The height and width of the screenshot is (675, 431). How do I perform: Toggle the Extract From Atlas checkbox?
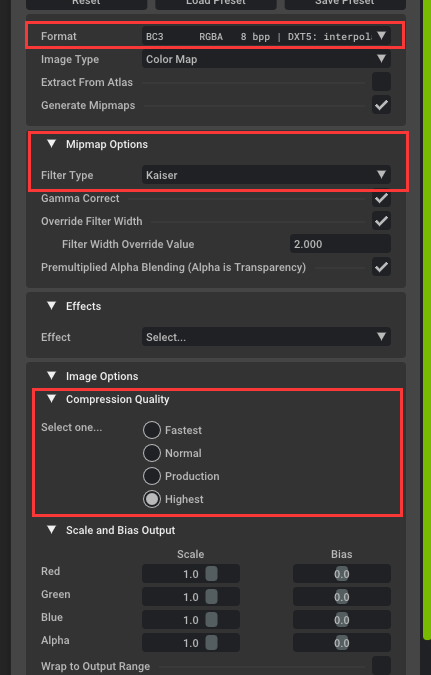(x=381, y=82)
